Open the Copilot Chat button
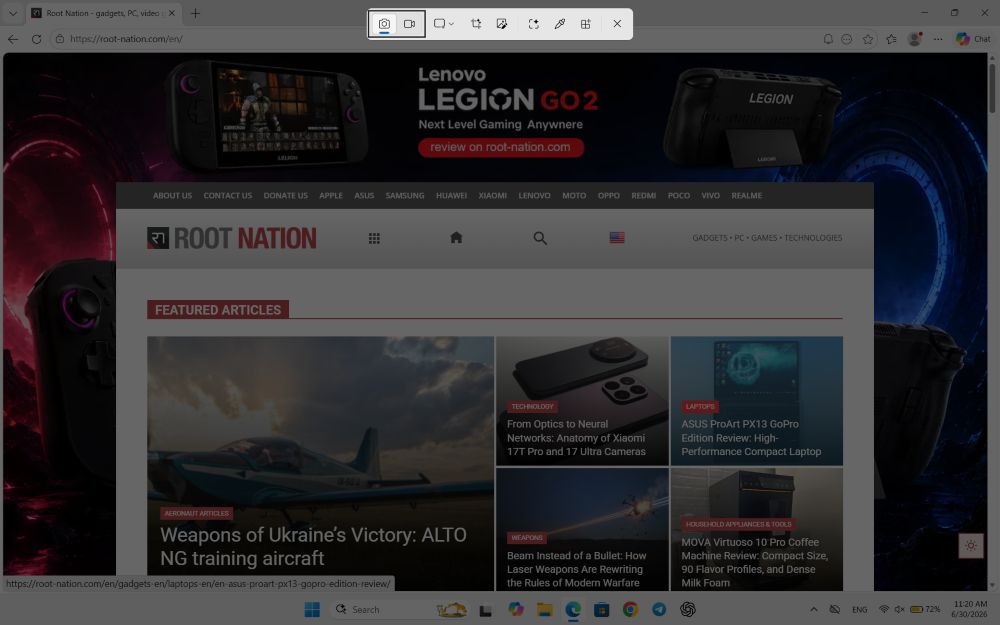 (973, 39)
